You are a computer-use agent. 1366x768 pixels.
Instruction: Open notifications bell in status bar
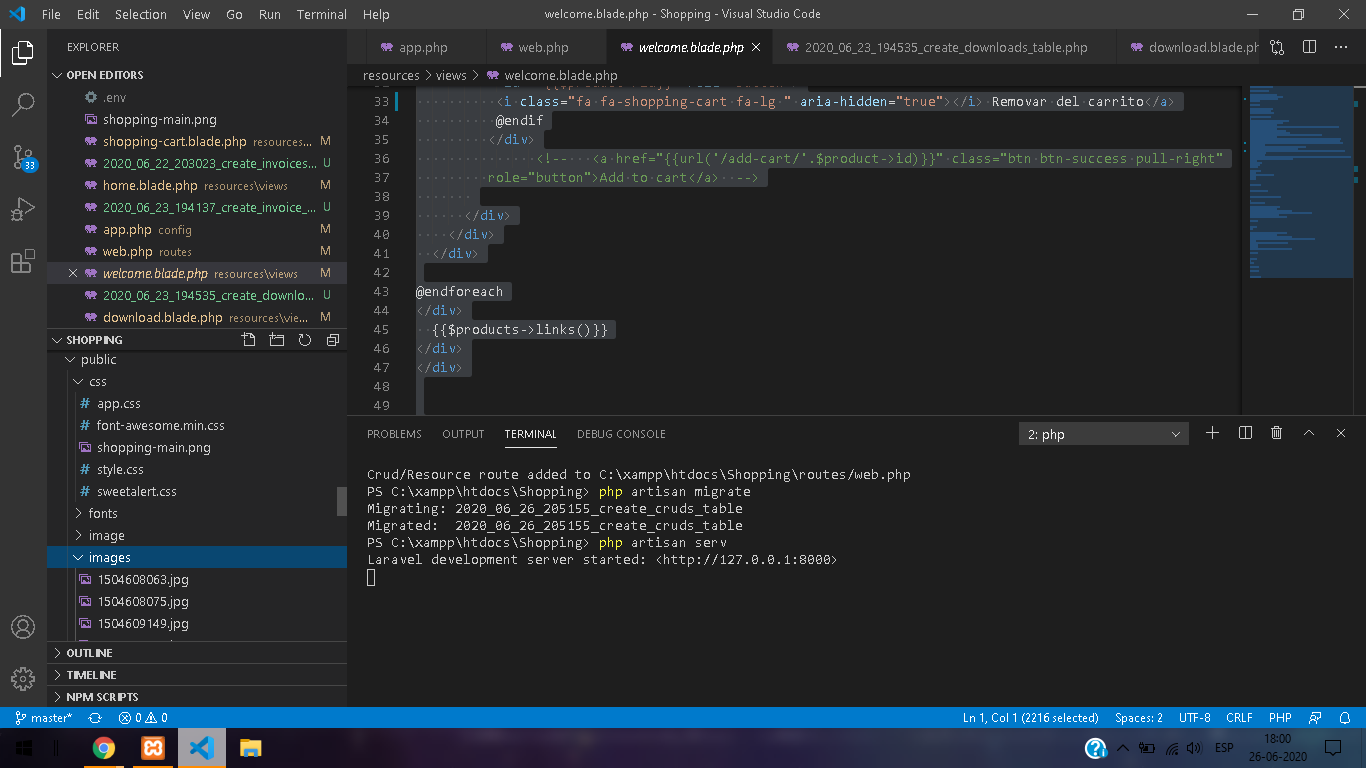pyautogui.click(x=1345, y=718)
